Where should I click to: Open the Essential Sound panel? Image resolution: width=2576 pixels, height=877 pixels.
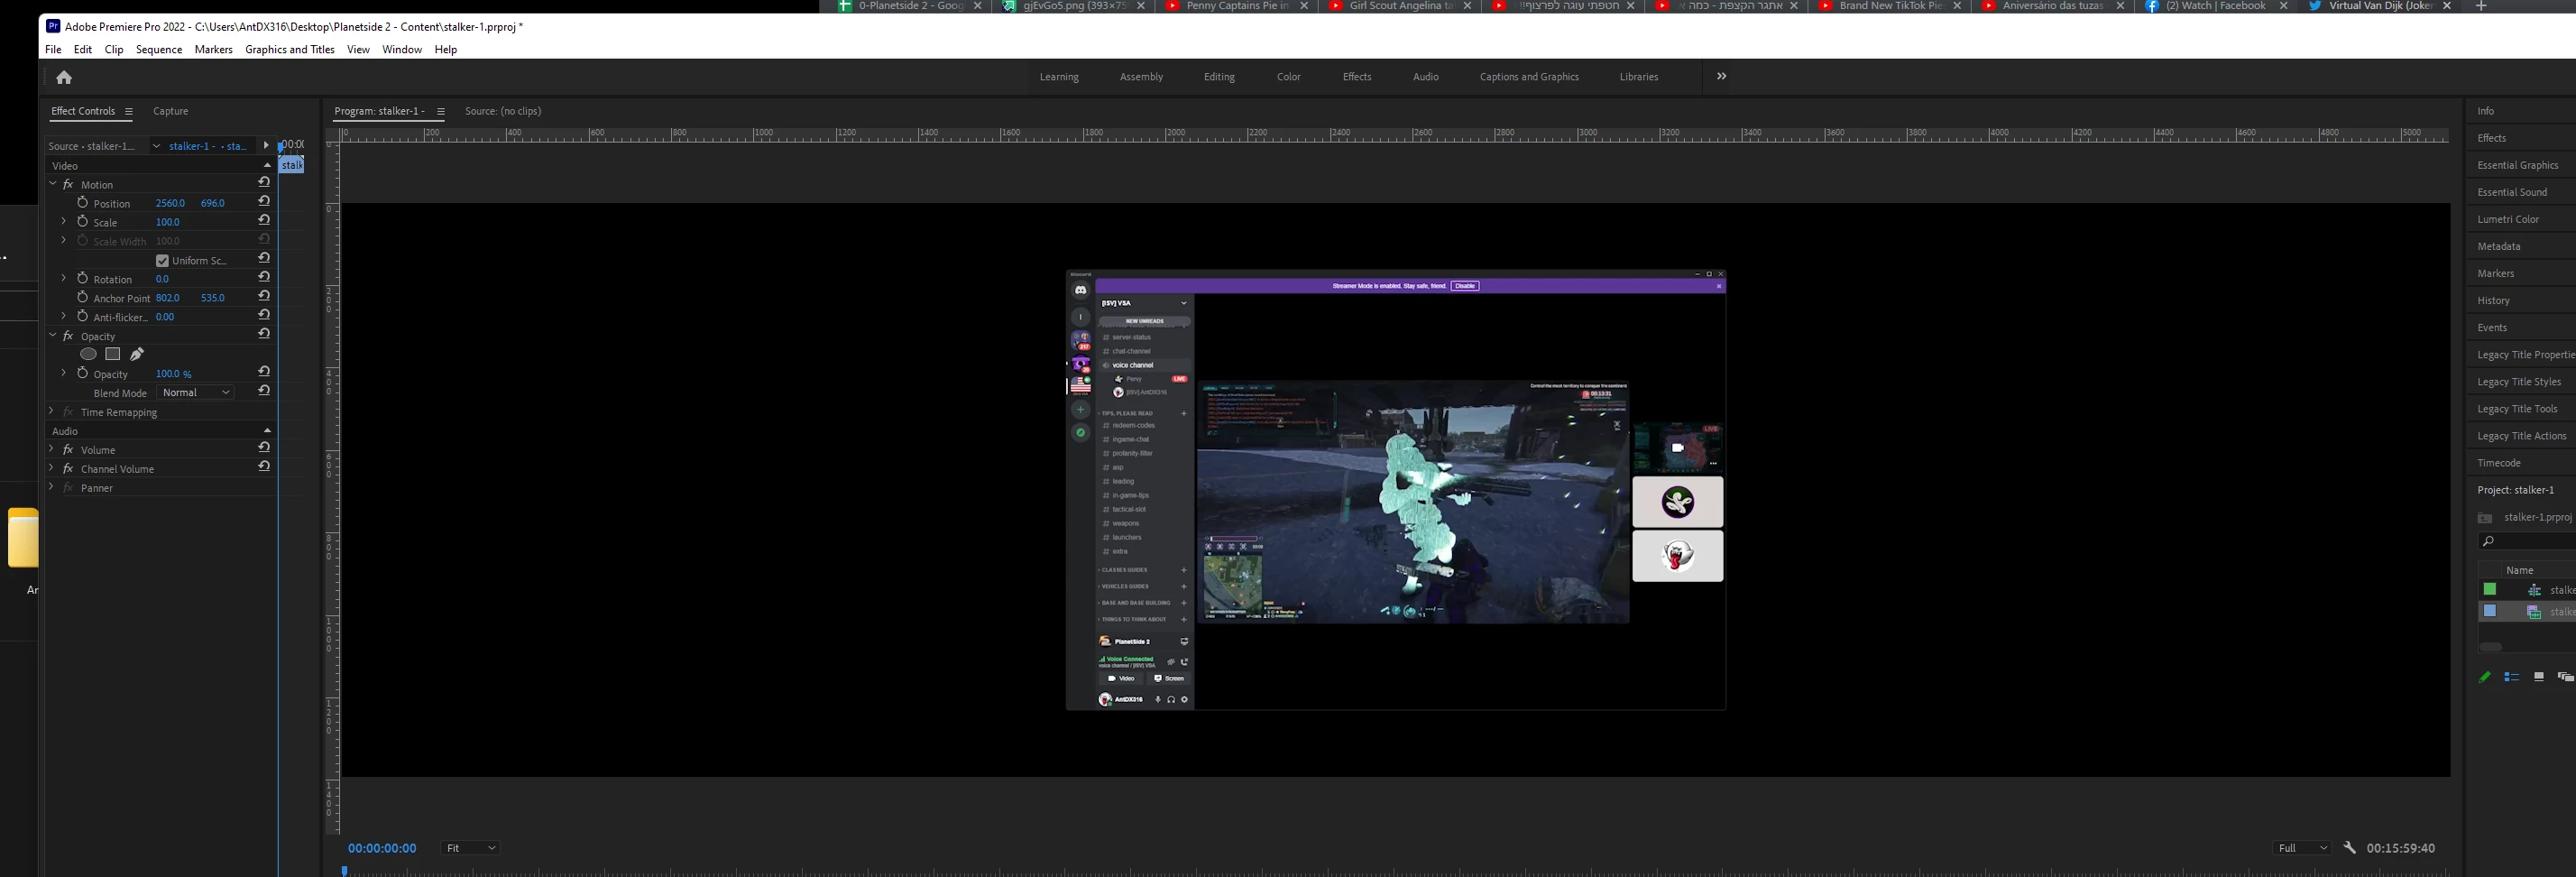pyautogui.click(x=2512, y=192)
